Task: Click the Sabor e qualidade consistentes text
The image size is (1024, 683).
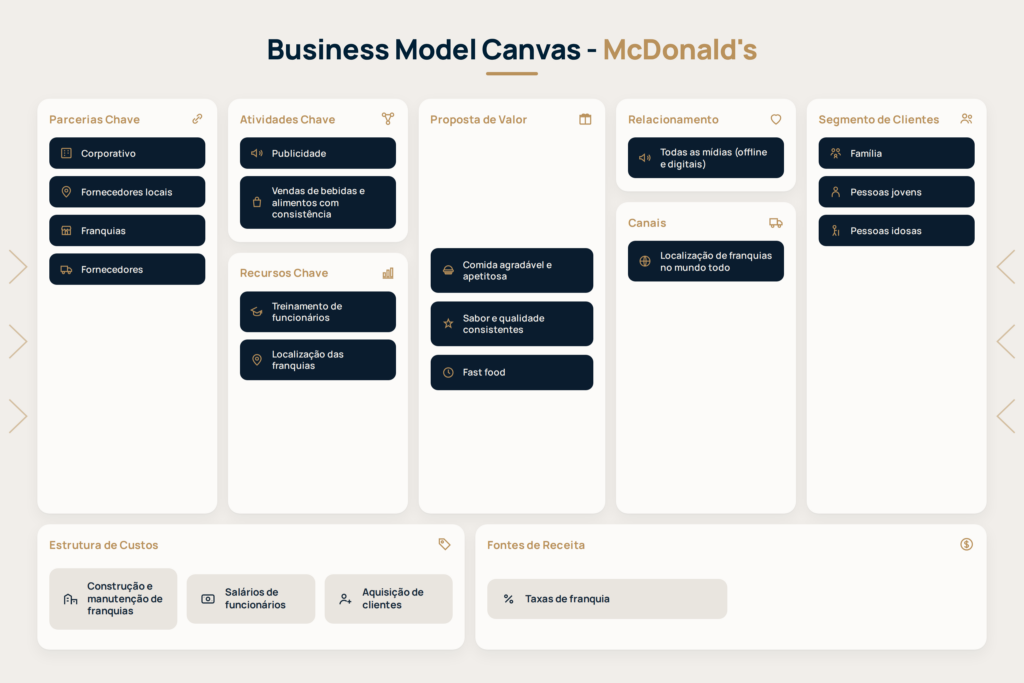Action: (504, 324)
